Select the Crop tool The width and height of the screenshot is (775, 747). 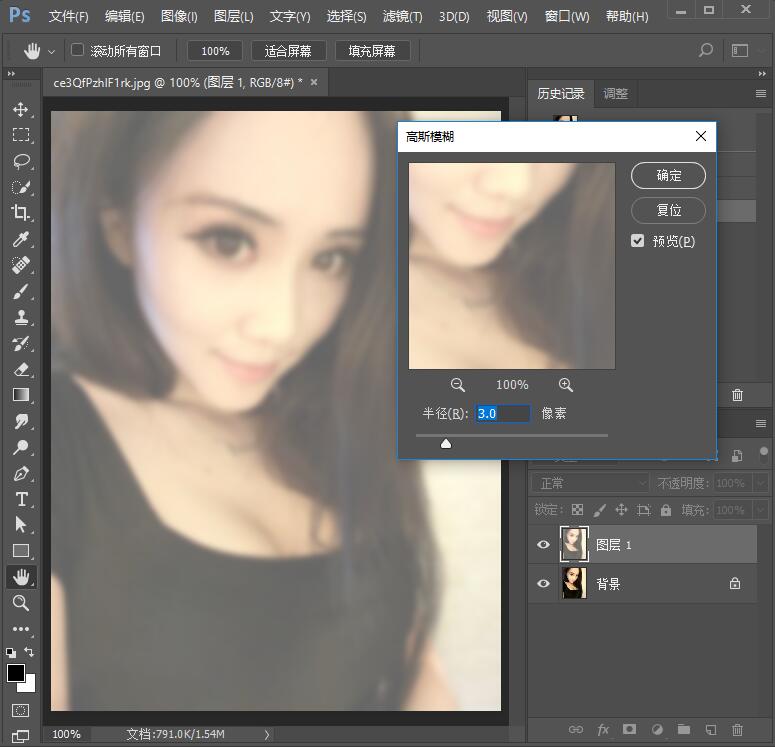[x=20, y=213]
